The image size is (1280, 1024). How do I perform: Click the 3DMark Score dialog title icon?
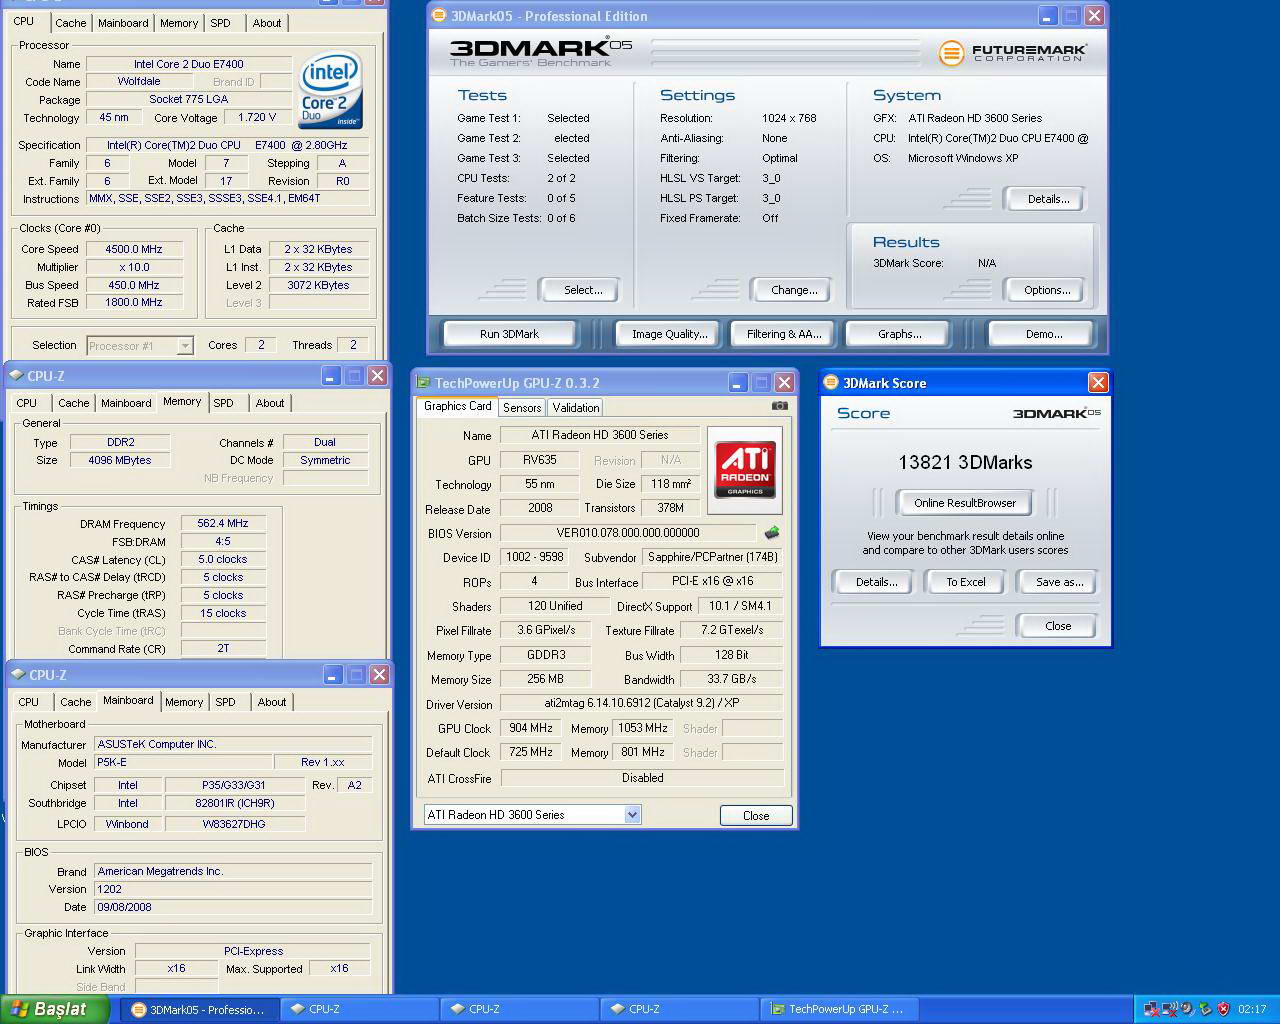pos(831,383)
